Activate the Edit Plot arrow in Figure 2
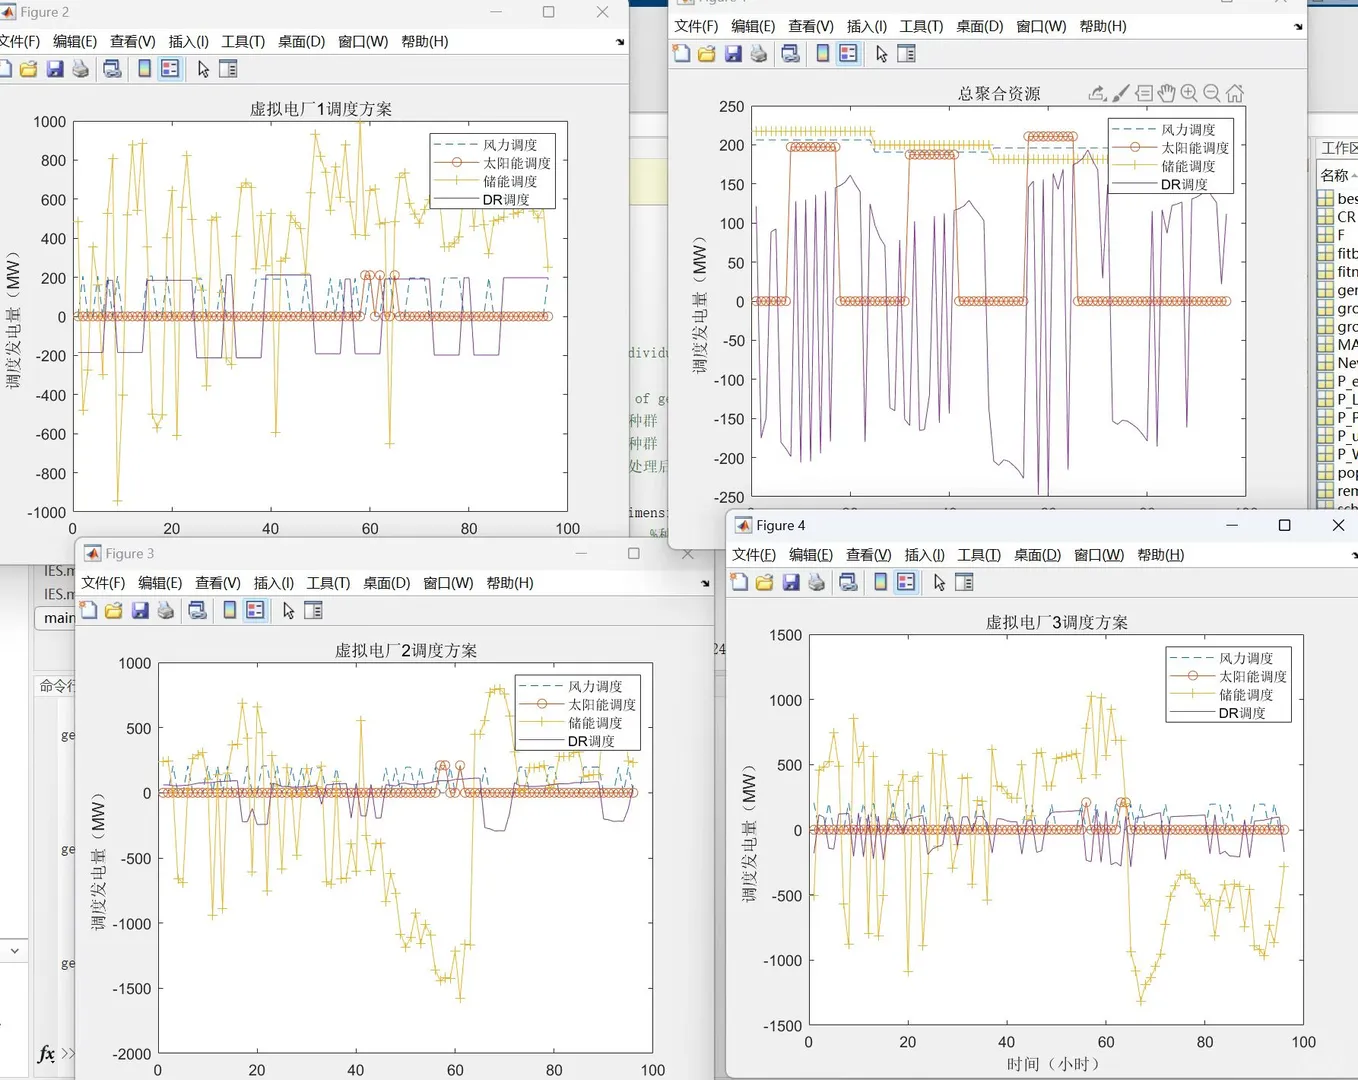This screenshot has width=1358, height=1080. click(204, 69)
